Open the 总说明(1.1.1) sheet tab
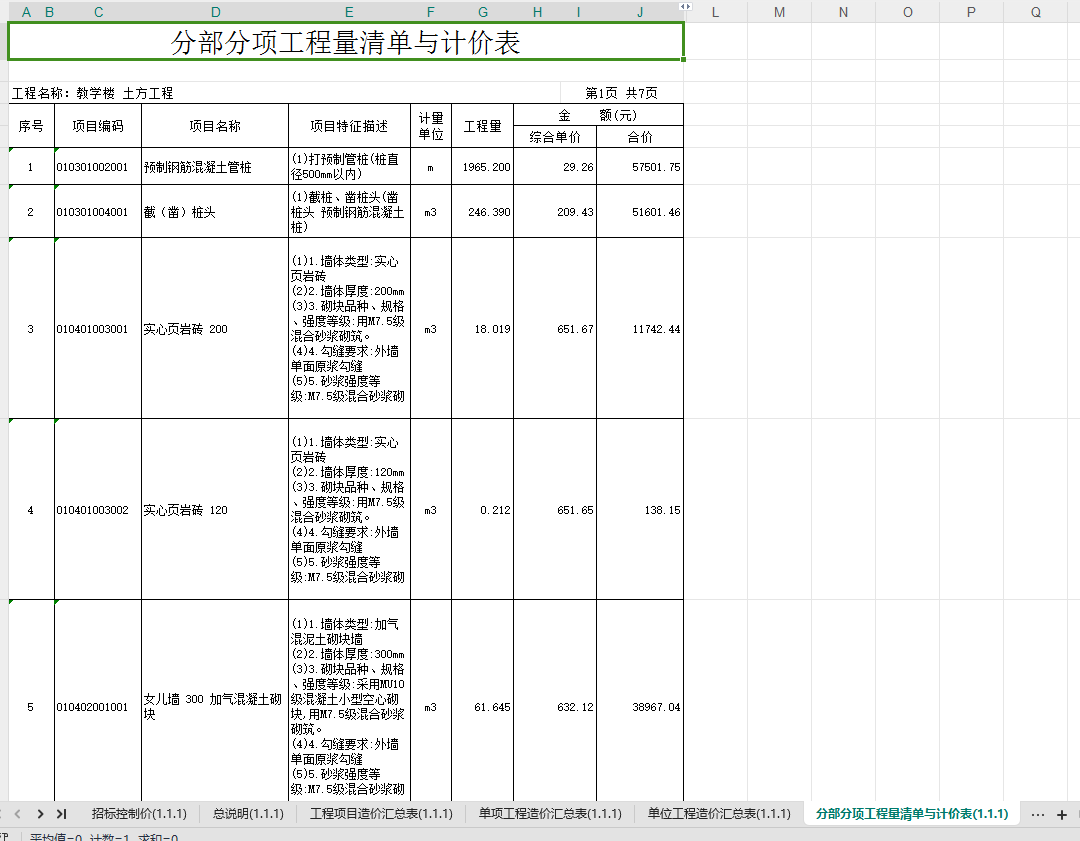Image resolution: width=1080 pixels, height=841 pixels. (248, 813)
